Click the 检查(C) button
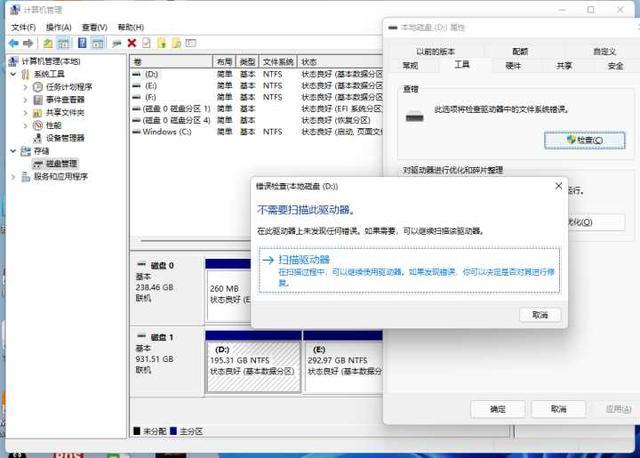Image resolution: width=640 pixels, height=458 pixels. tap(584, 140)
